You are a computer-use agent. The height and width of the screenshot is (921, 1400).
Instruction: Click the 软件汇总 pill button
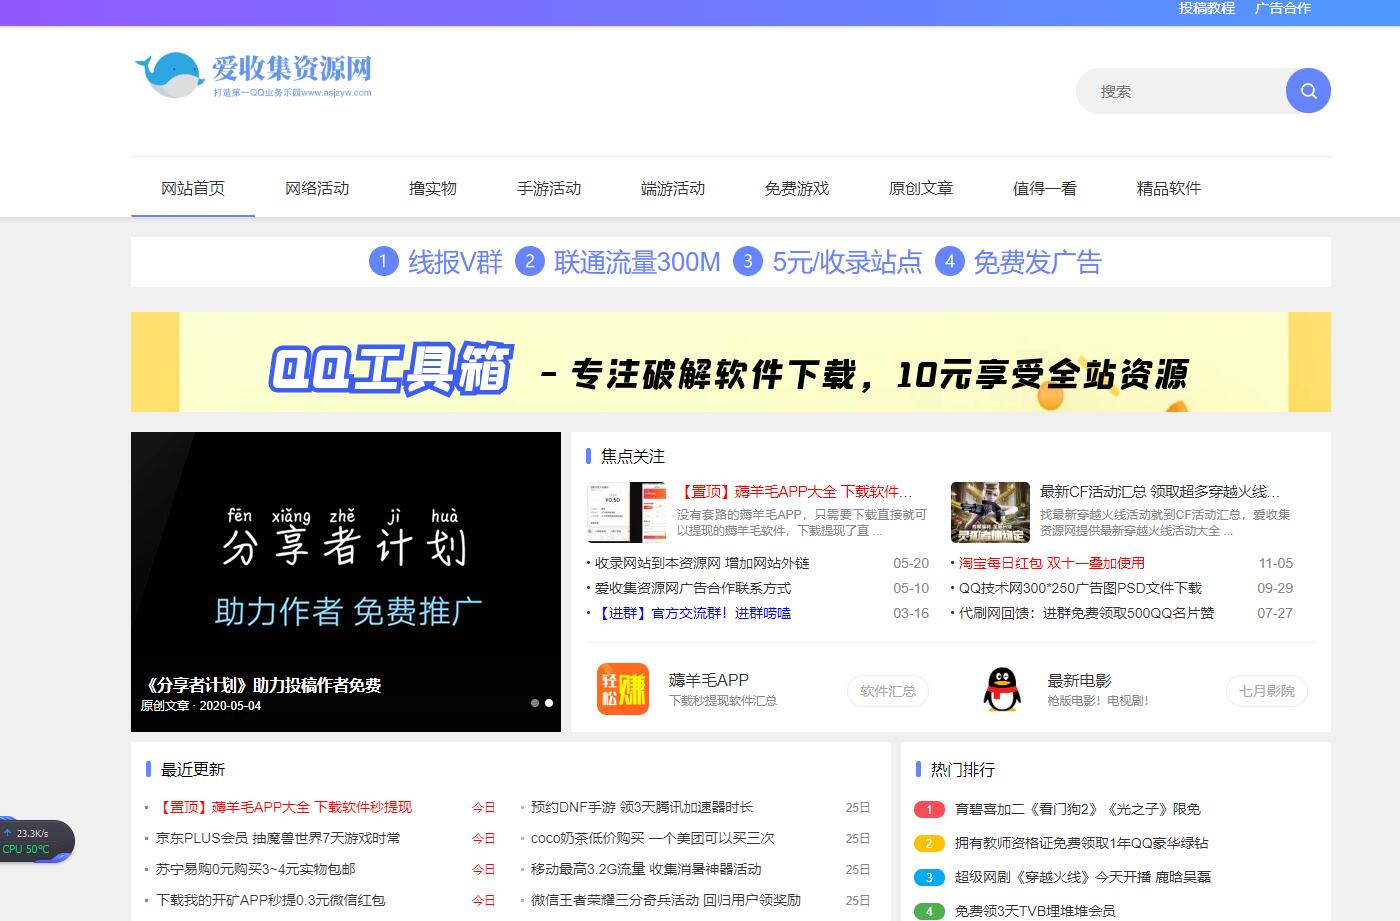[888, 691]
